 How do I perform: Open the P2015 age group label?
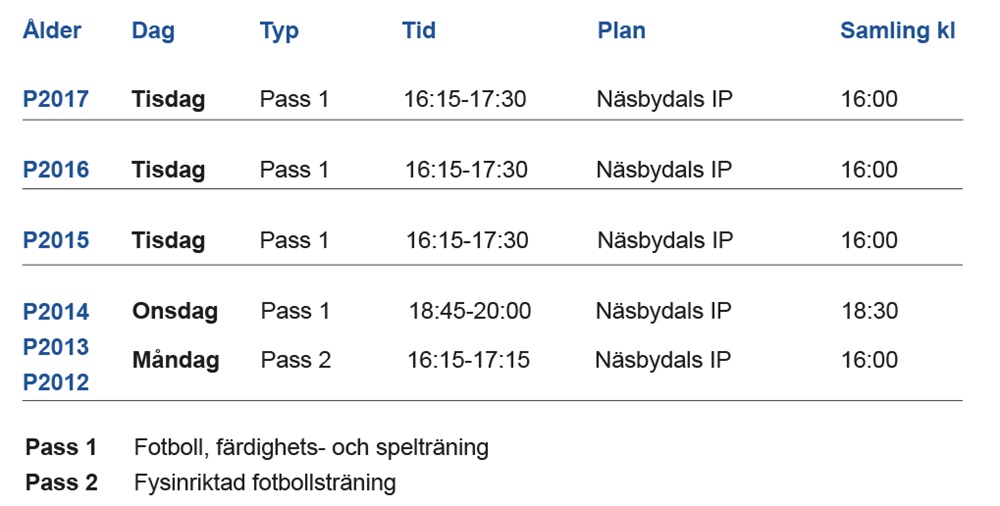[x=56, y=241]
